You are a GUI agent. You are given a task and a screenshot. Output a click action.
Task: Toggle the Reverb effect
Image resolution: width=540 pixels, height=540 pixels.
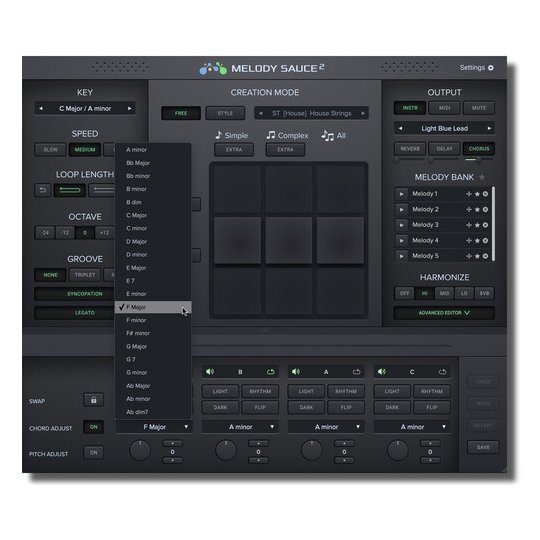tap(410, 149)
